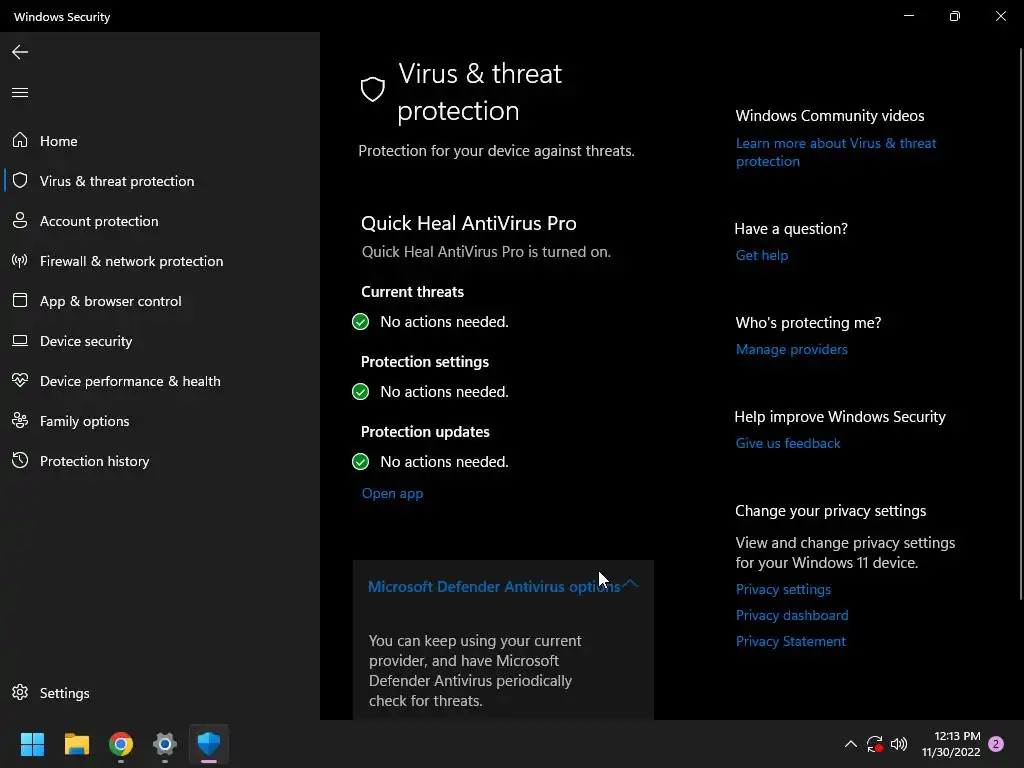Click the back arrow icon
This screenshot has height=768, width=1024.
pyautogui.click(x=20, y=52)
